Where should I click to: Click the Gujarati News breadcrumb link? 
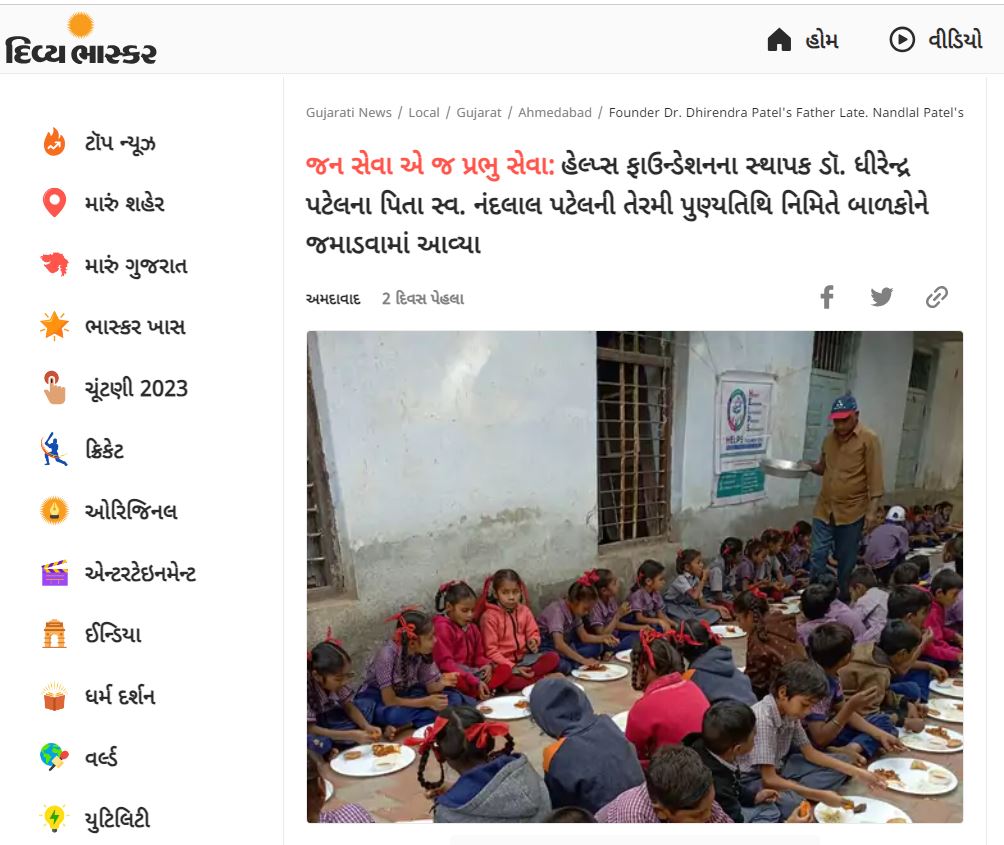point(348,113)
